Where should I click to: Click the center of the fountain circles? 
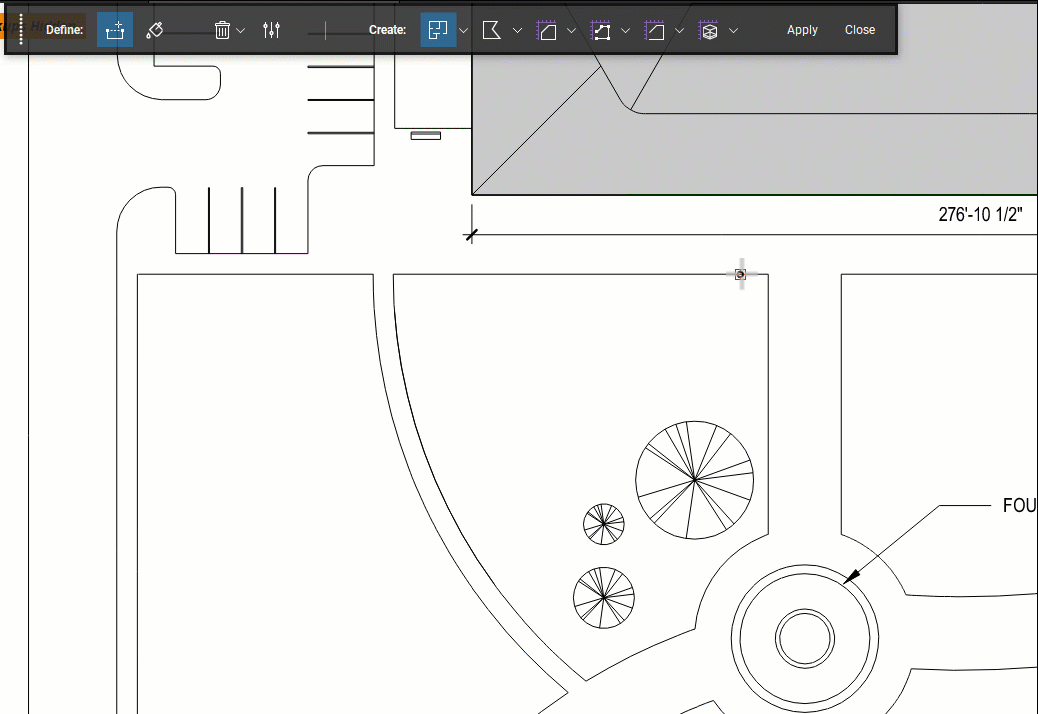pyautogui.click(x=804, y=638)
